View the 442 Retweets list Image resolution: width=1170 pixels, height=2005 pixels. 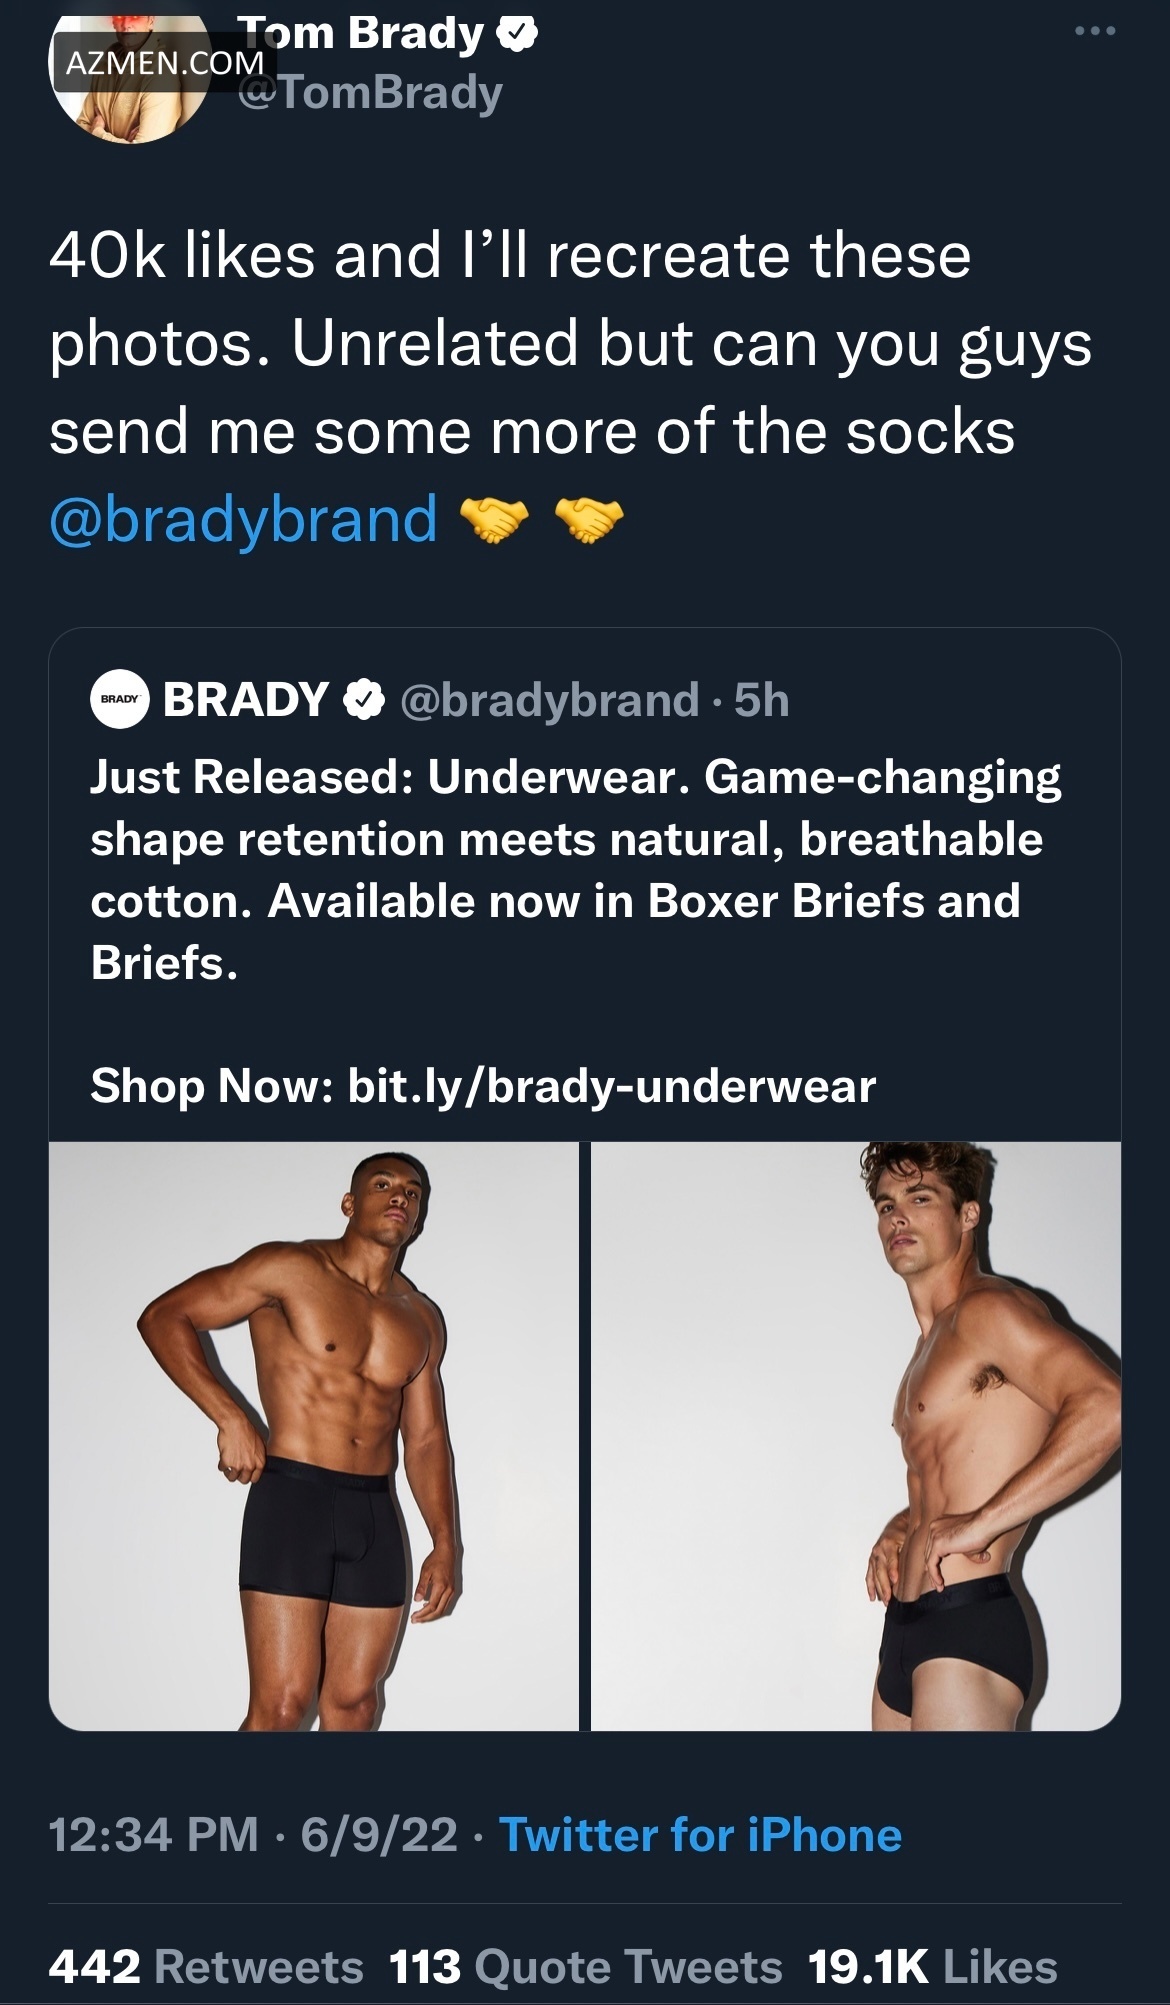click(205, 1967)
